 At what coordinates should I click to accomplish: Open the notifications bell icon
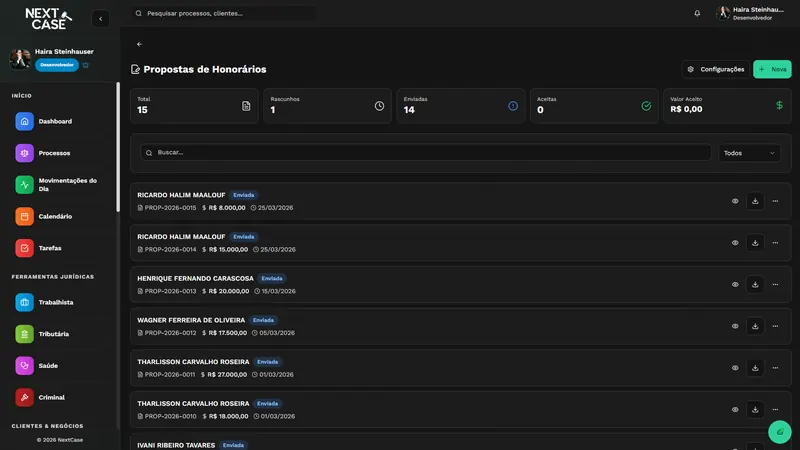(x=697, y=13)
